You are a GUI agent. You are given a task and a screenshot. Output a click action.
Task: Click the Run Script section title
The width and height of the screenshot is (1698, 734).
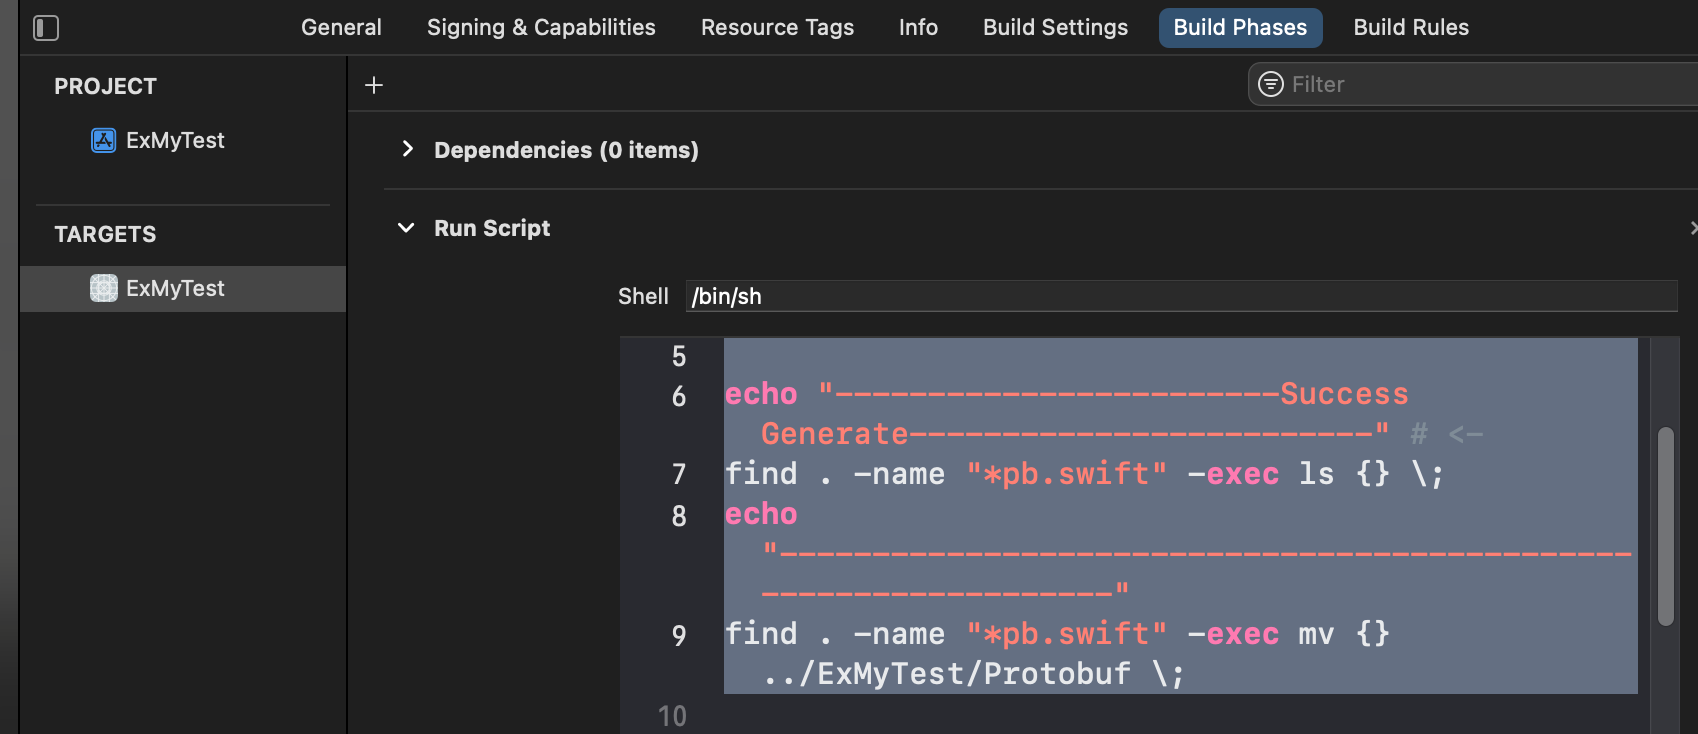pyautogui.click(x=492, y=228)
